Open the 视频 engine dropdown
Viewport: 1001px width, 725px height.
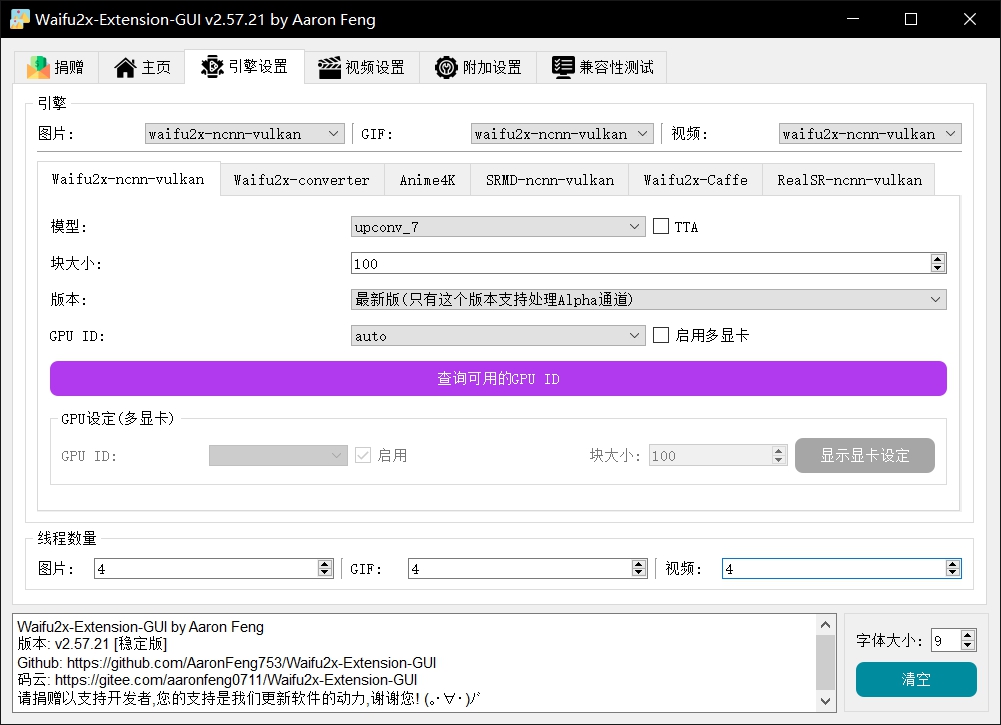[870, 133]
